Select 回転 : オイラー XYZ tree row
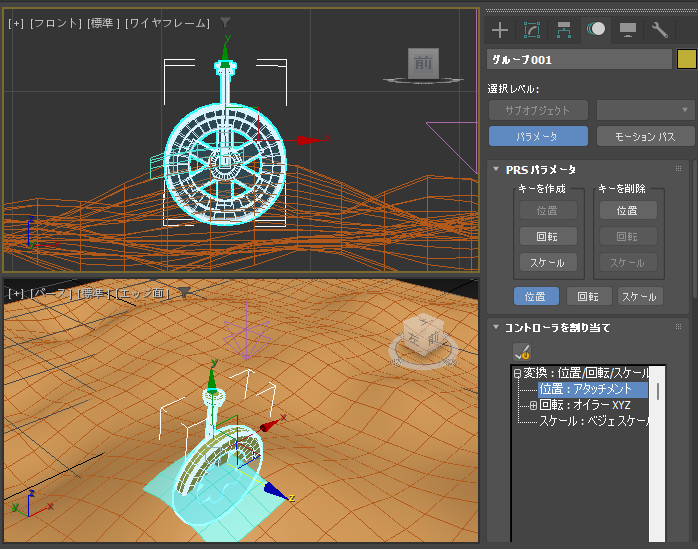 585,405
